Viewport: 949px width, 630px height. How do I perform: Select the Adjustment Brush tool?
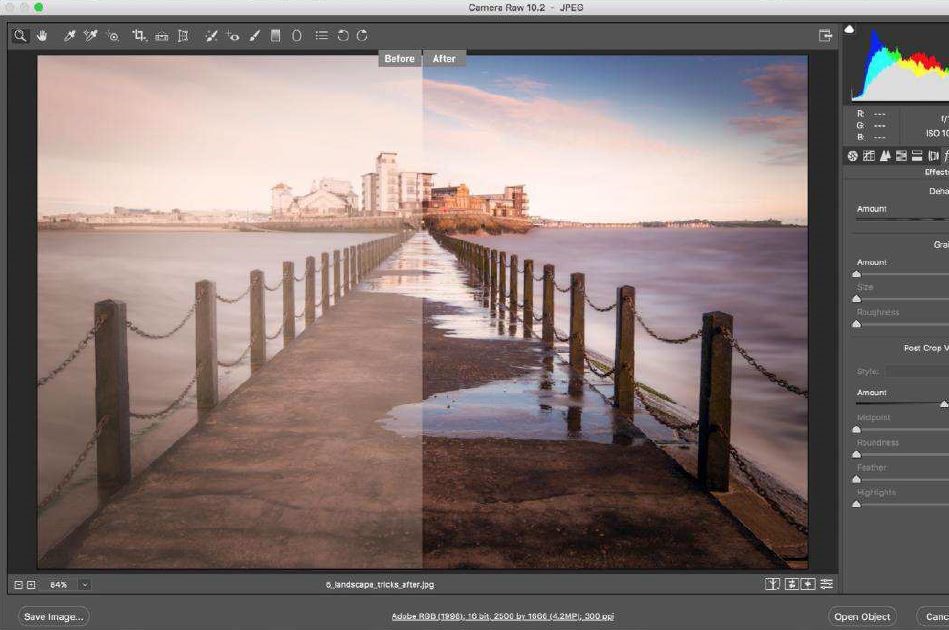(255, 36)
